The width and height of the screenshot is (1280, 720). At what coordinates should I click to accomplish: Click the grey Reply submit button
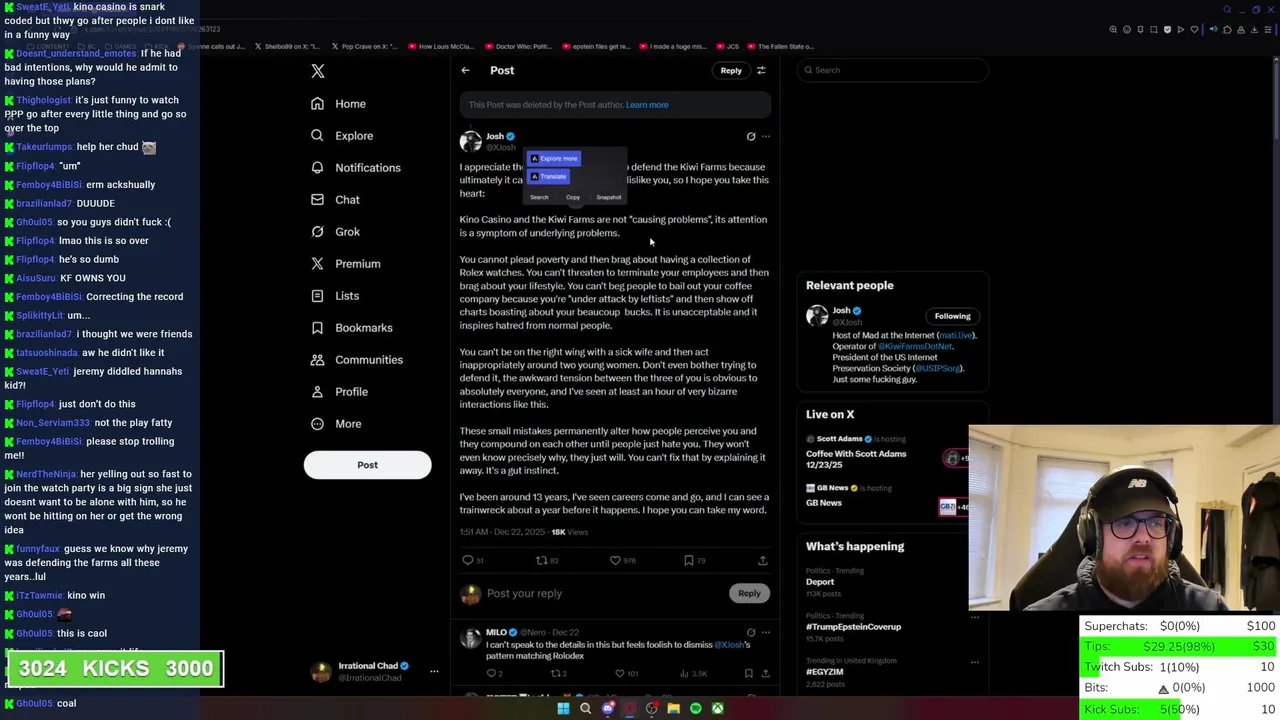tap(749, 594)
